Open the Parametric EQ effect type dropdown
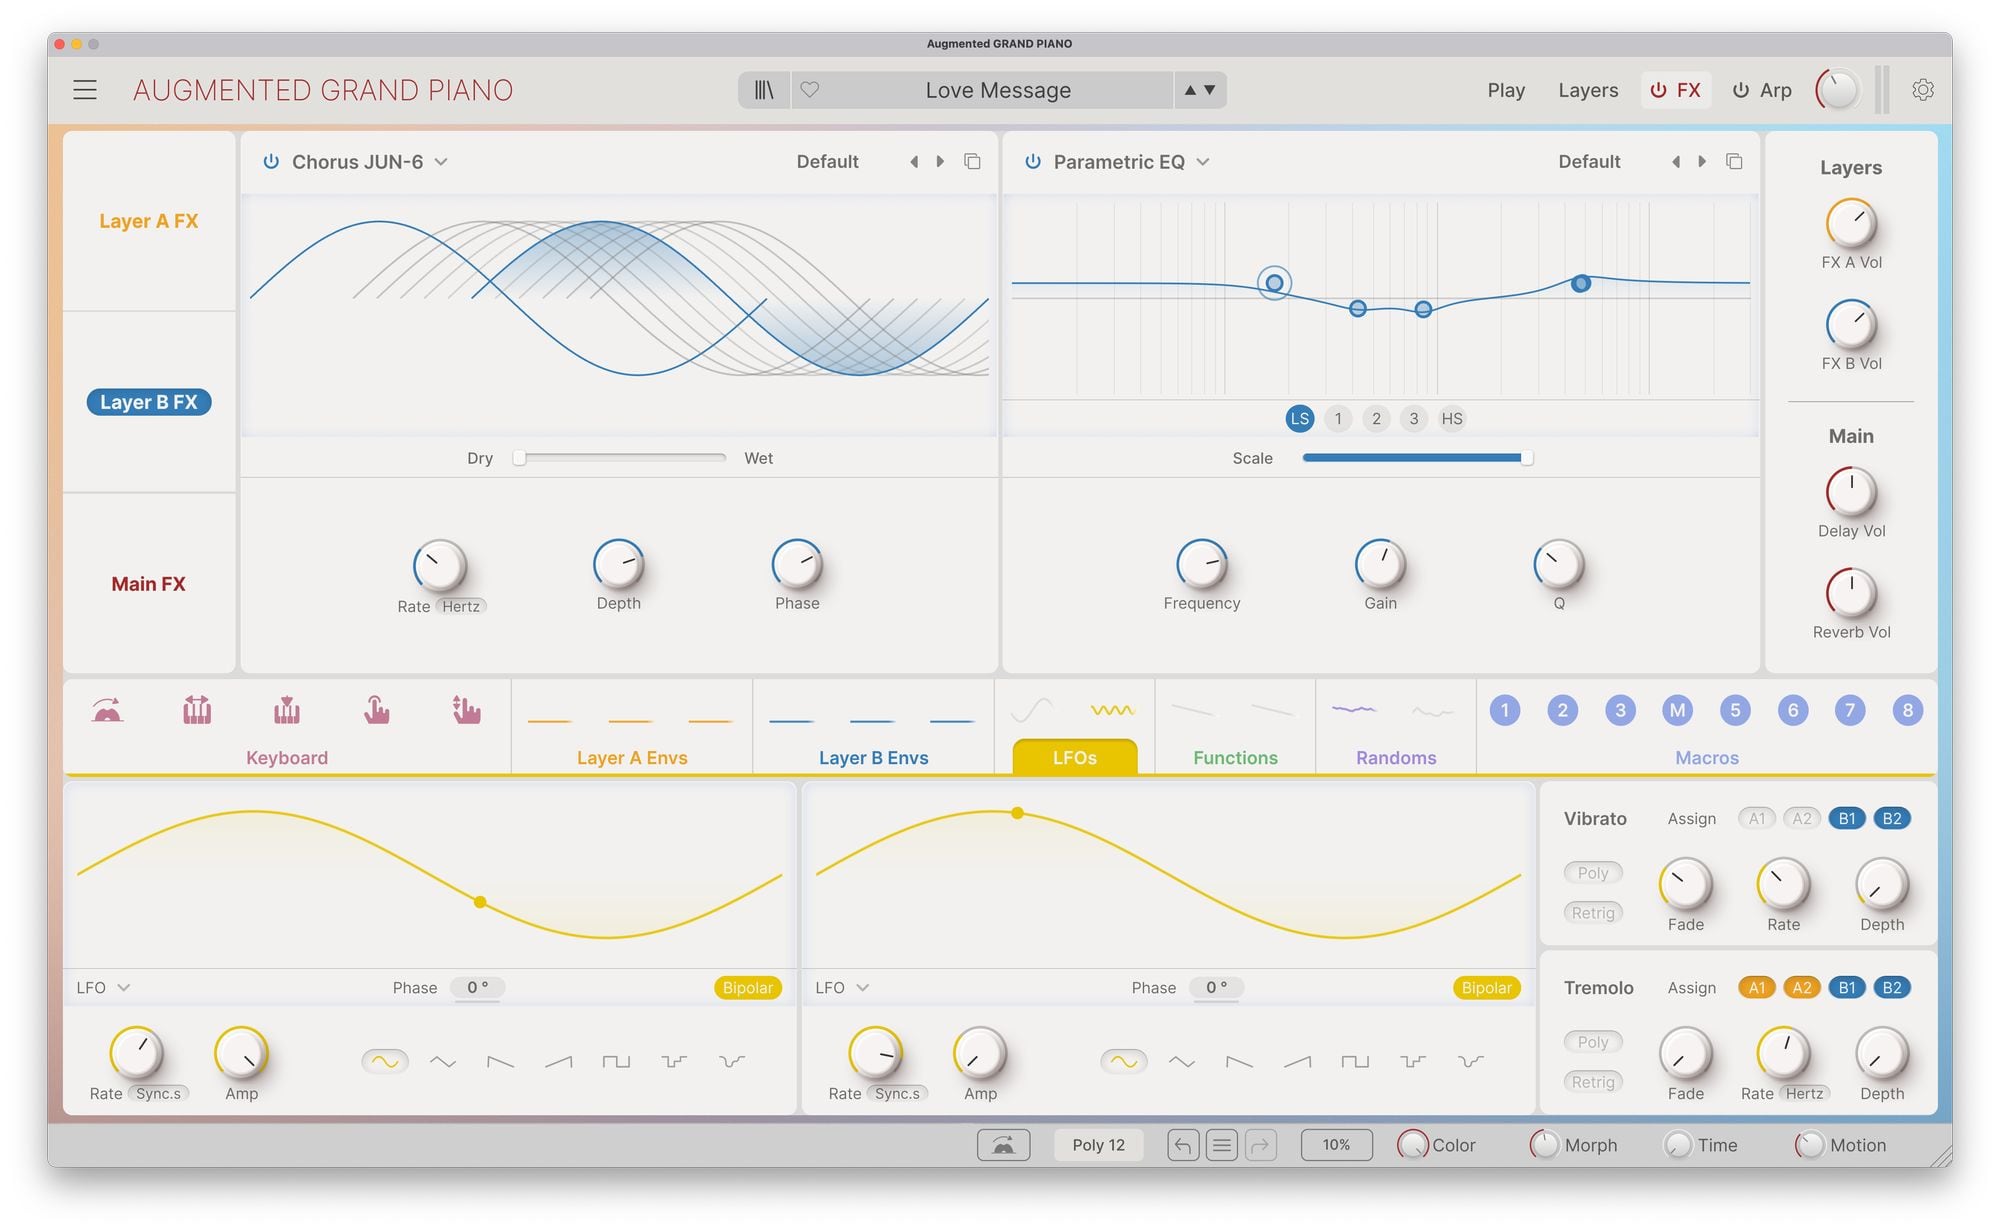 click(1203, 162)
